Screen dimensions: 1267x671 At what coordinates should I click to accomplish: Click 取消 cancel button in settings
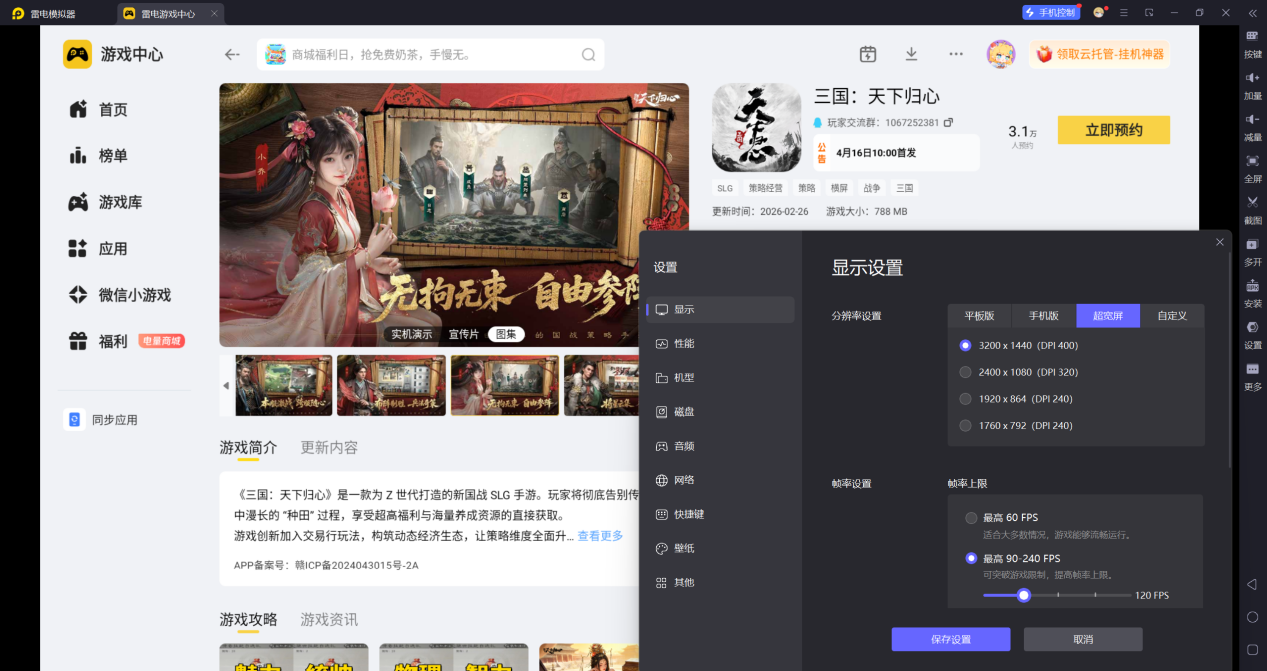click(1083, 639)
